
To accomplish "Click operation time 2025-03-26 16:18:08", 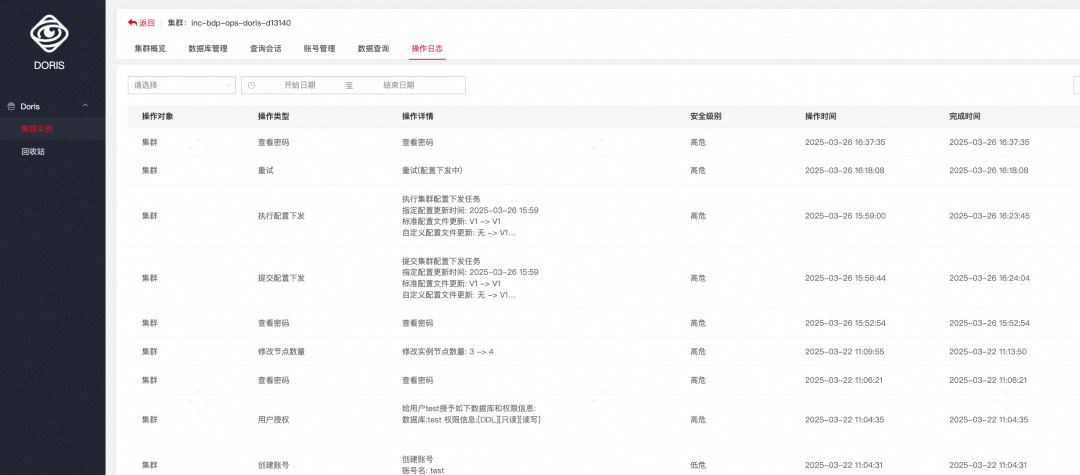I will (x=845, y=170).
